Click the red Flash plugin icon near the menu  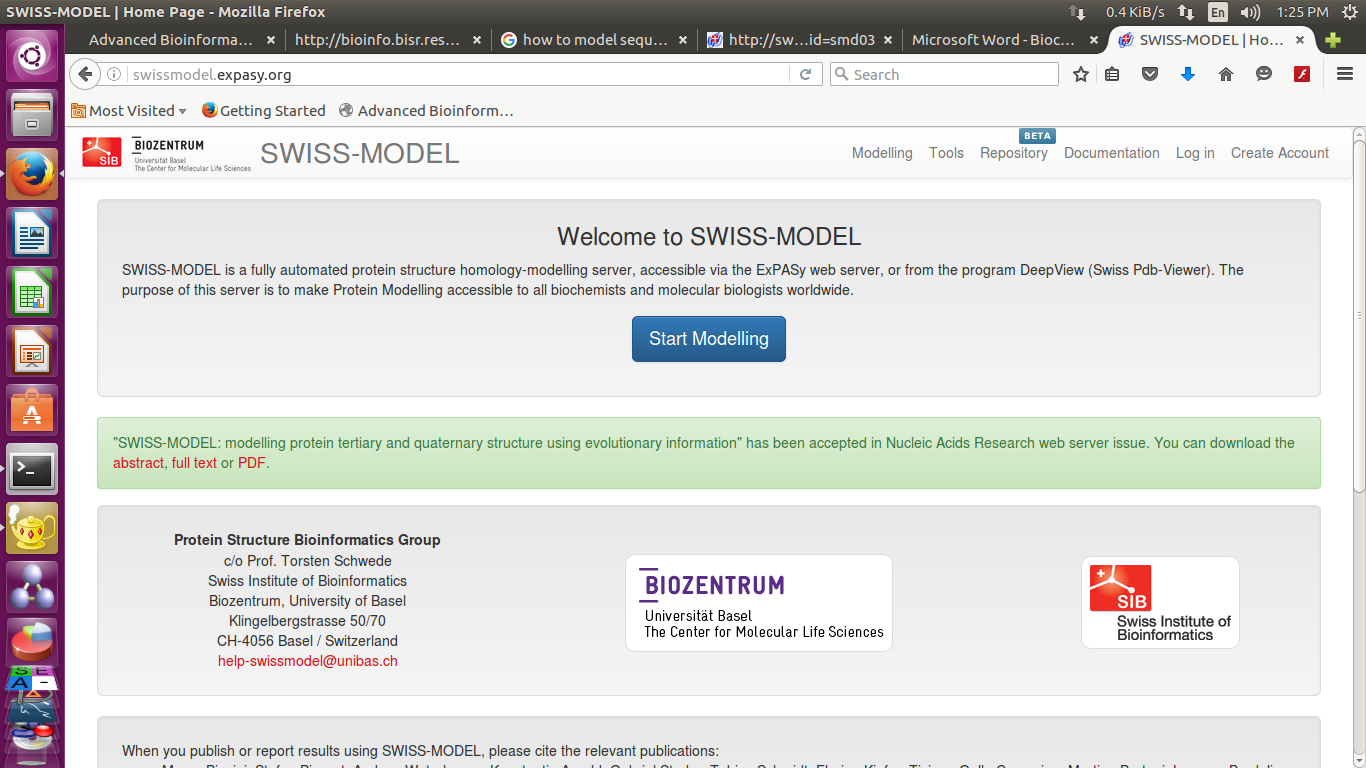coord(1301,74)
